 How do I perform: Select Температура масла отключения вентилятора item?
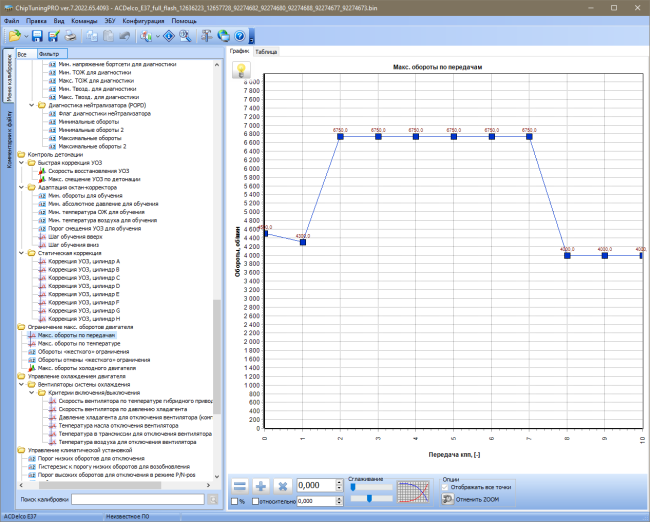(x=118, y=425)
